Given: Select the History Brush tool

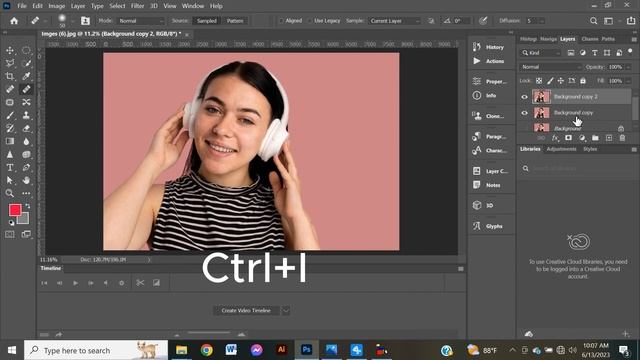Looking at the screenshot, I should click(10, 128).
